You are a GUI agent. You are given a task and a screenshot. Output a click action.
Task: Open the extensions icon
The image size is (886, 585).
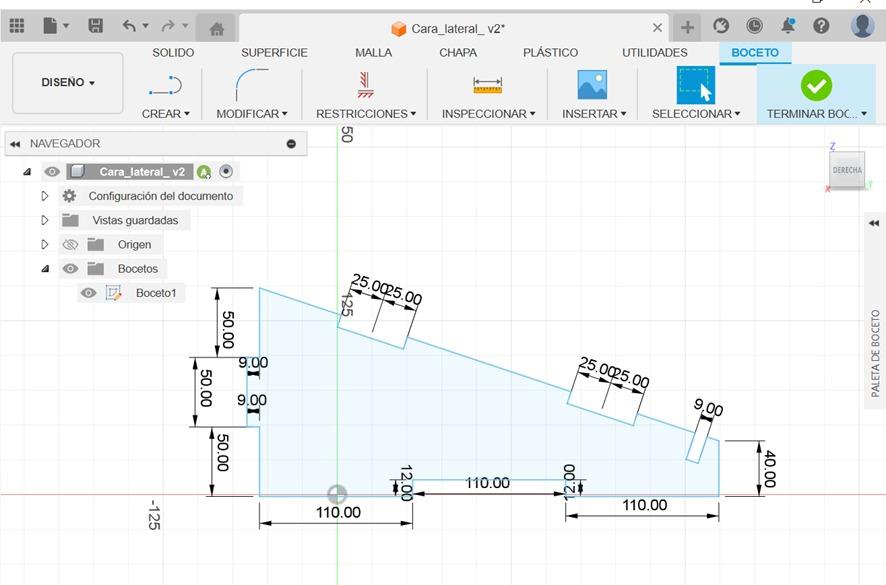[x=721, y=25]
